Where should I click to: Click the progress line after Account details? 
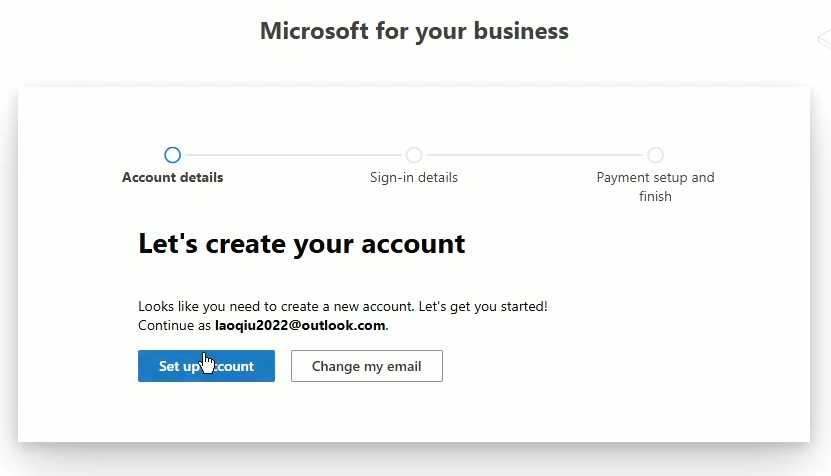293,155
